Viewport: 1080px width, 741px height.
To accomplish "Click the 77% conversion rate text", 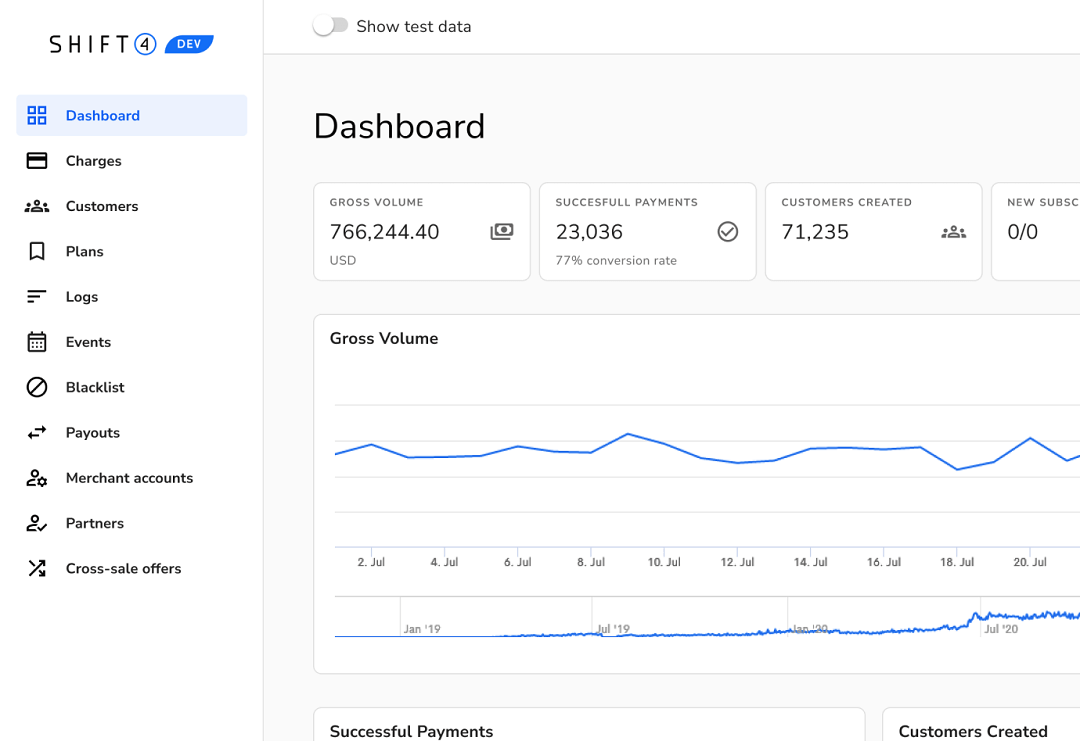I will pyautogui.click(x=616, y=260).
